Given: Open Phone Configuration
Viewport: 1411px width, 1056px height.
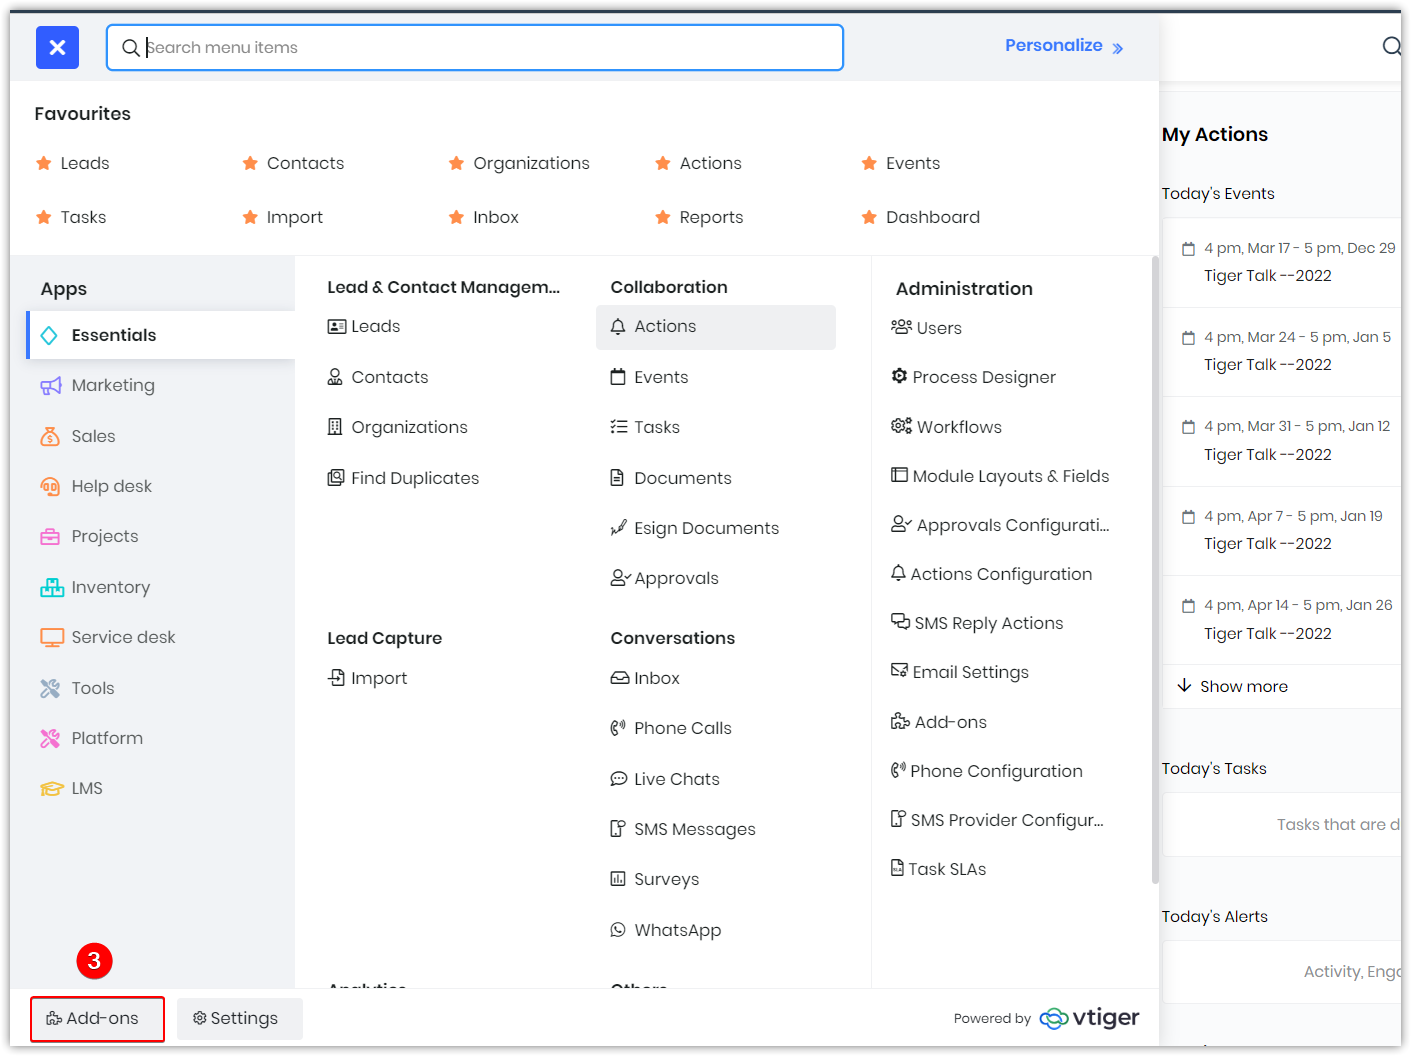Looking at the screenshot, I should point(986,771).
